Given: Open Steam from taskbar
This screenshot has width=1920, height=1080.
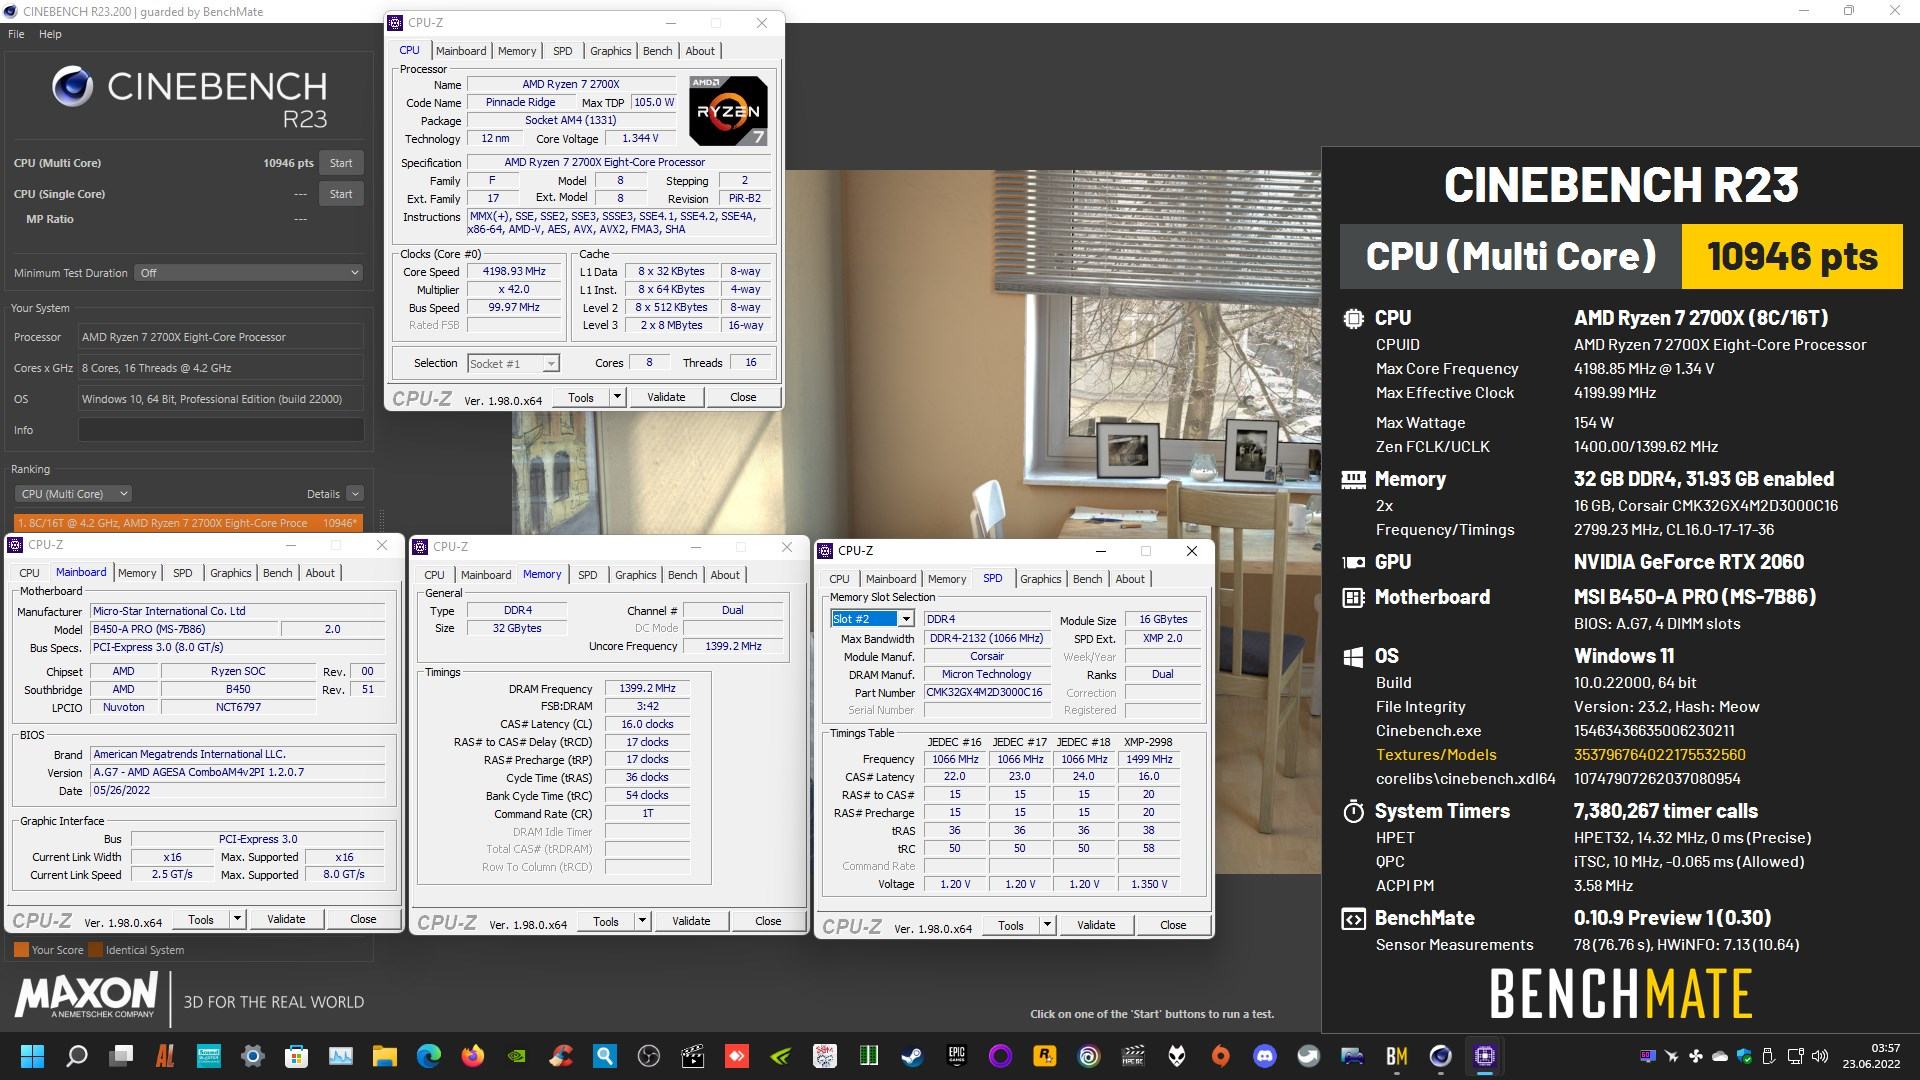Looking at the screenshot, I should pyautogui.click(x=913, y=1056).
